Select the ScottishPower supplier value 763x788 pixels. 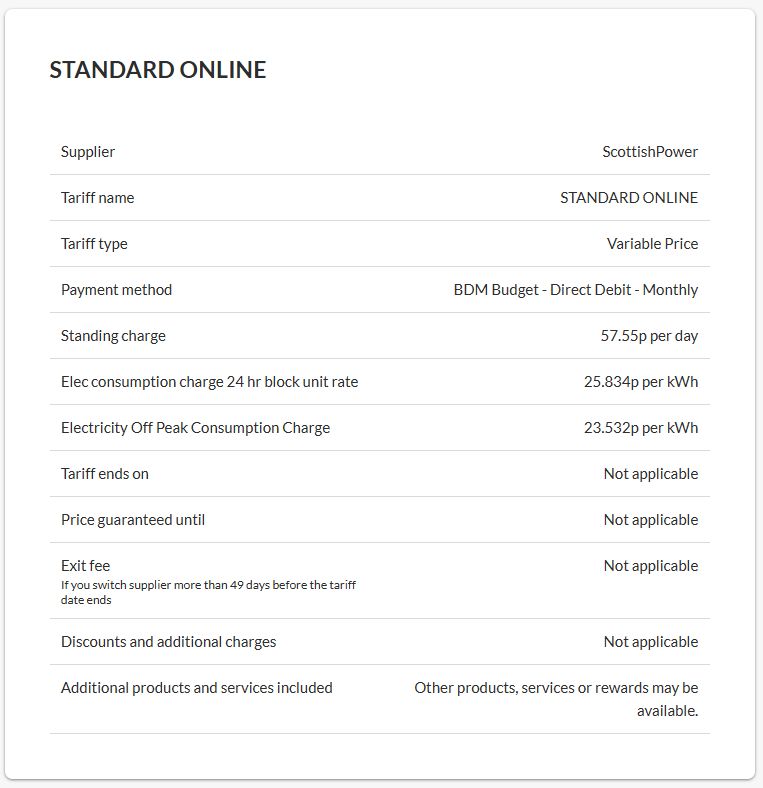(x=650, y=152)
